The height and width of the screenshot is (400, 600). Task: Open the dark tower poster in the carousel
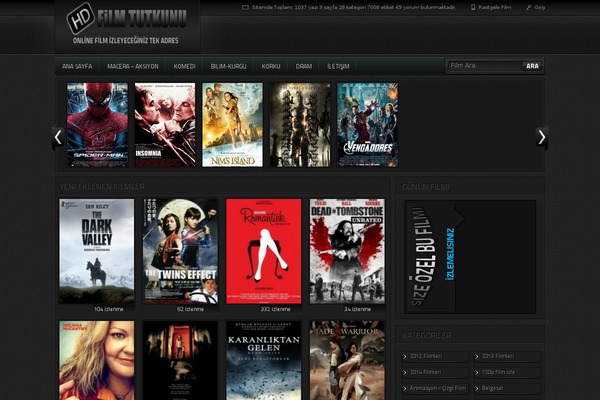pyautogui.click(x=300, y=125)
